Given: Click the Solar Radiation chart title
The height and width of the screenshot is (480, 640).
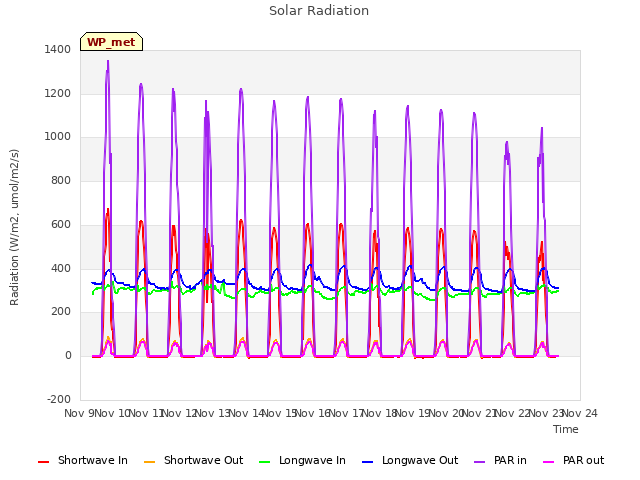Looking at the screenshot, I should click(319, 11).
